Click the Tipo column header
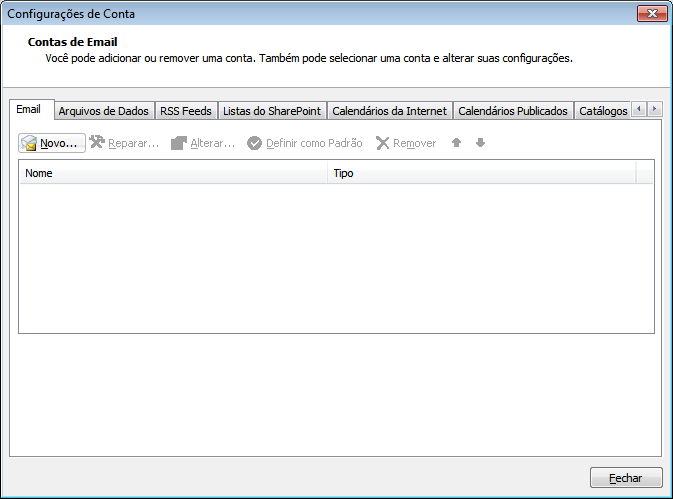Viewport: 673px width, 499px height. [x=481, y=173]
